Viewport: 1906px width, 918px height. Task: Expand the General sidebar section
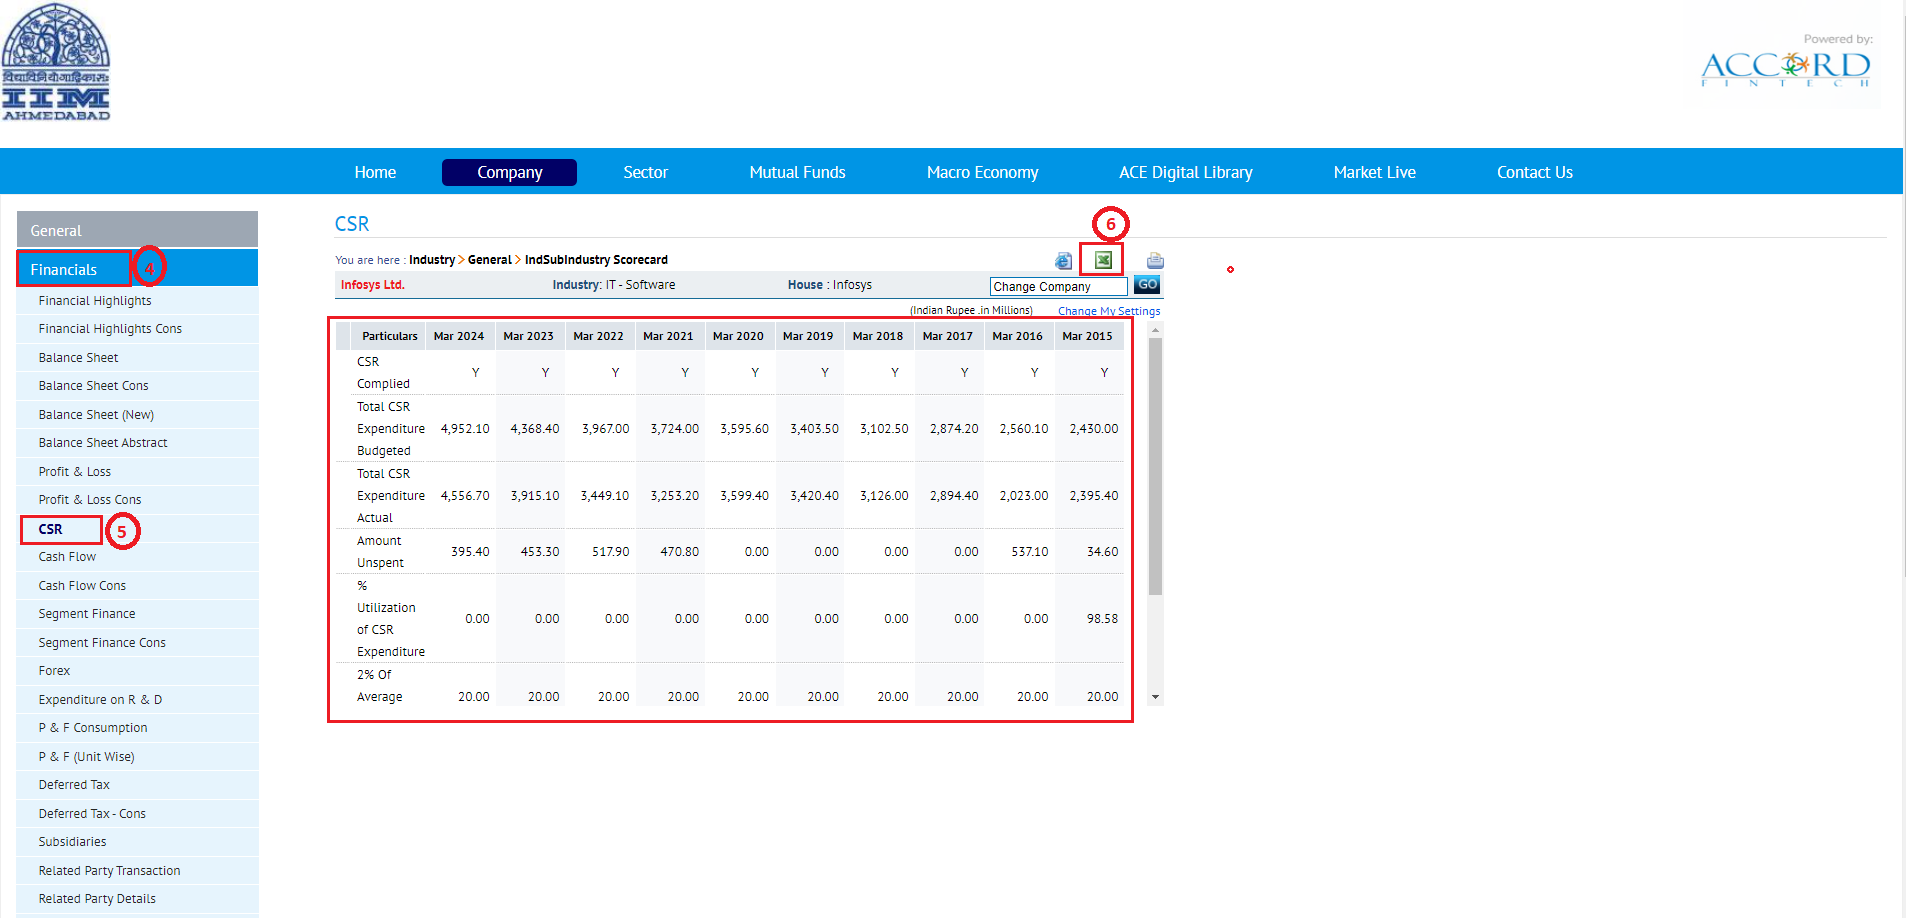coord(137,229)
